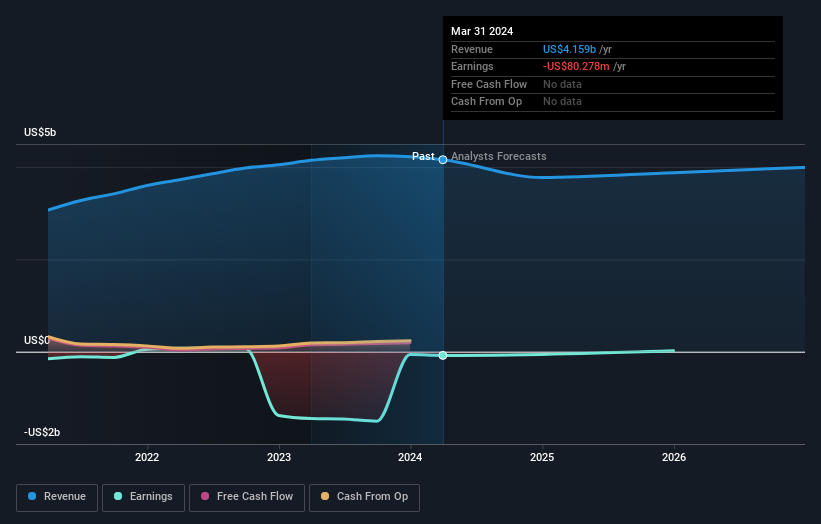821x524 pixels.
Task: Click the 2026 x-axis label
Action: pyautogui.click(x=674, y=458)
